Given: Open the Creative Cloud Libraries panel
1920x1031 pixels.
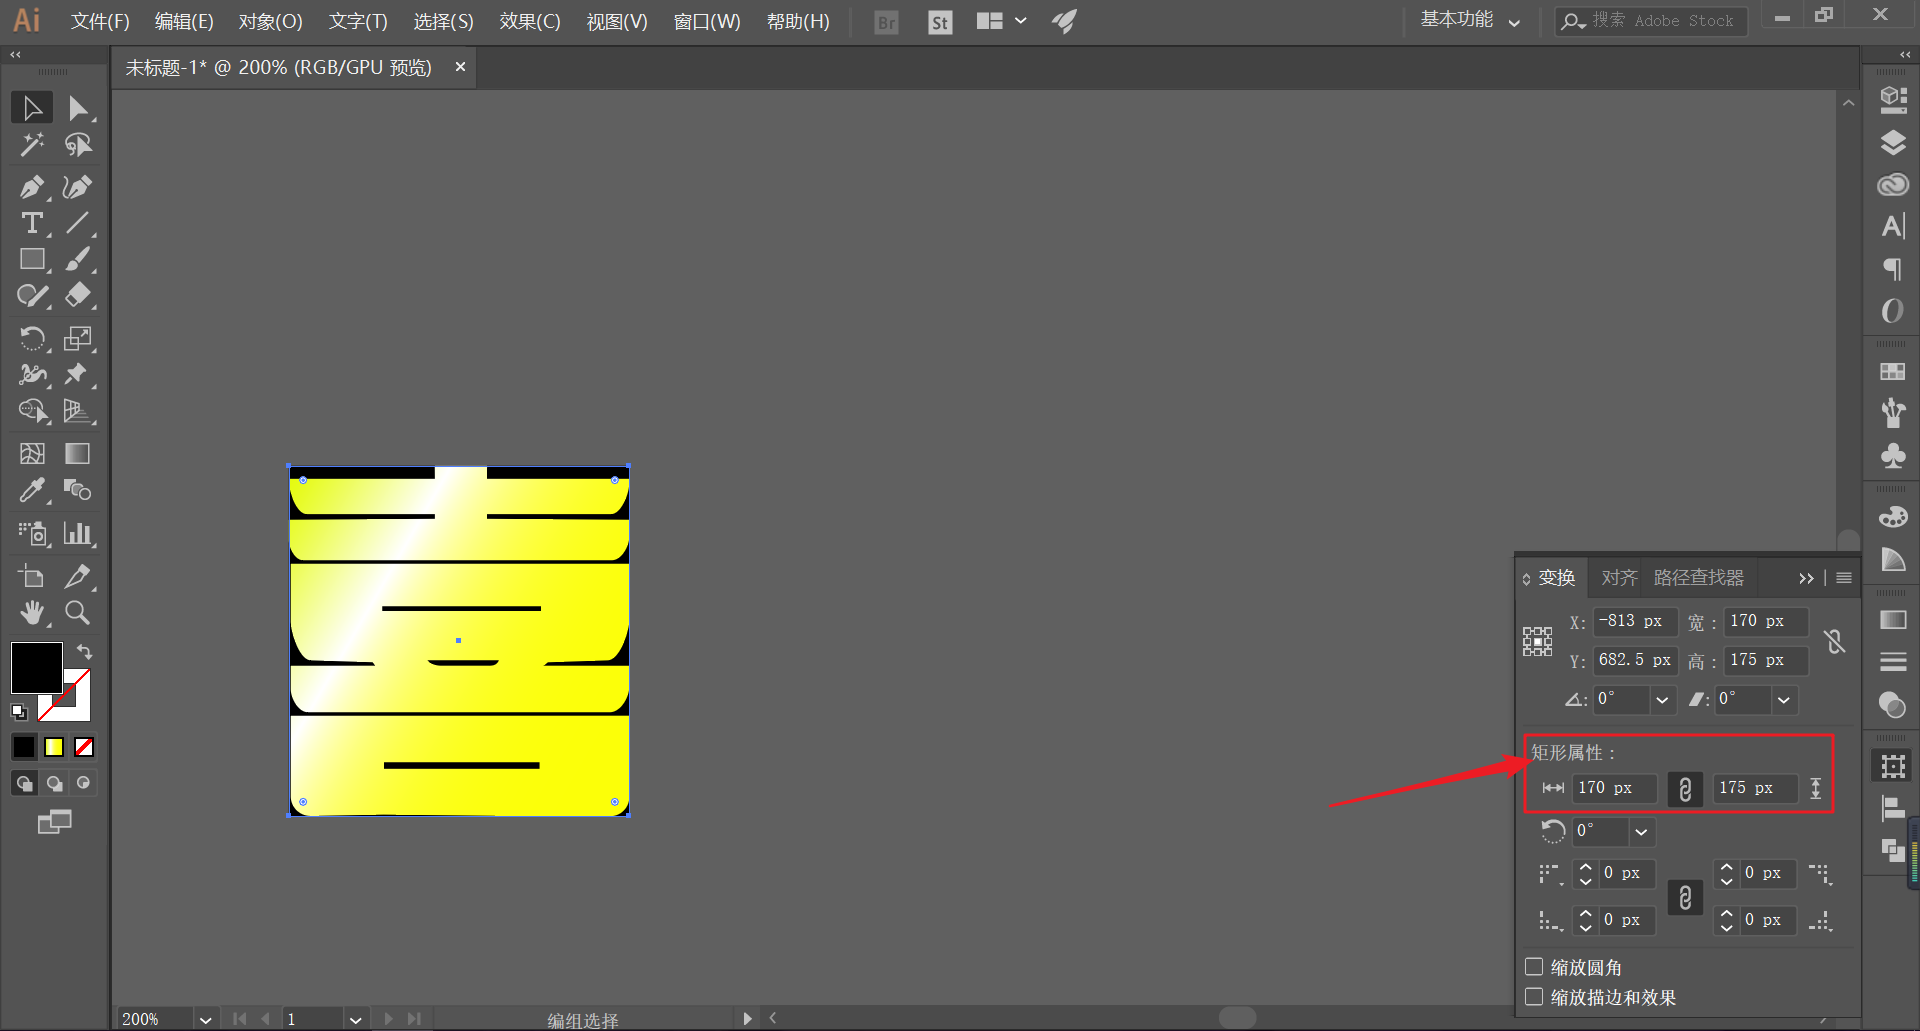Looking at the screenshot, I should 1892,185.
